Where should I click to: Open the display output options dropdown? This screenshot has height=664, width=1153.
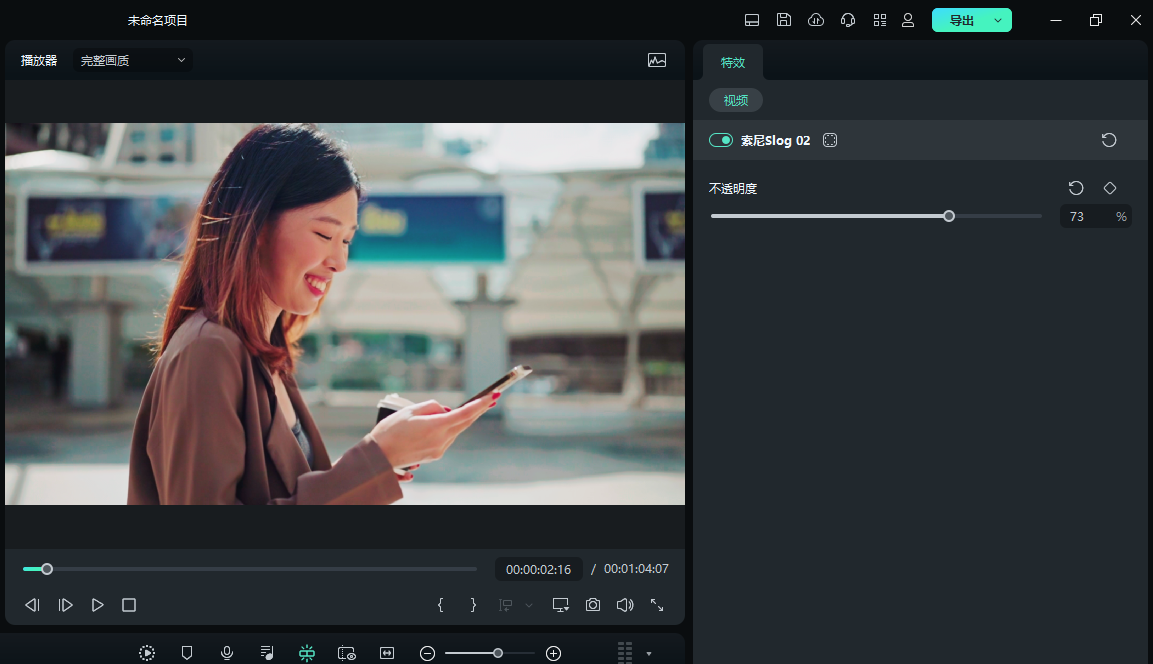pos(560,605)
